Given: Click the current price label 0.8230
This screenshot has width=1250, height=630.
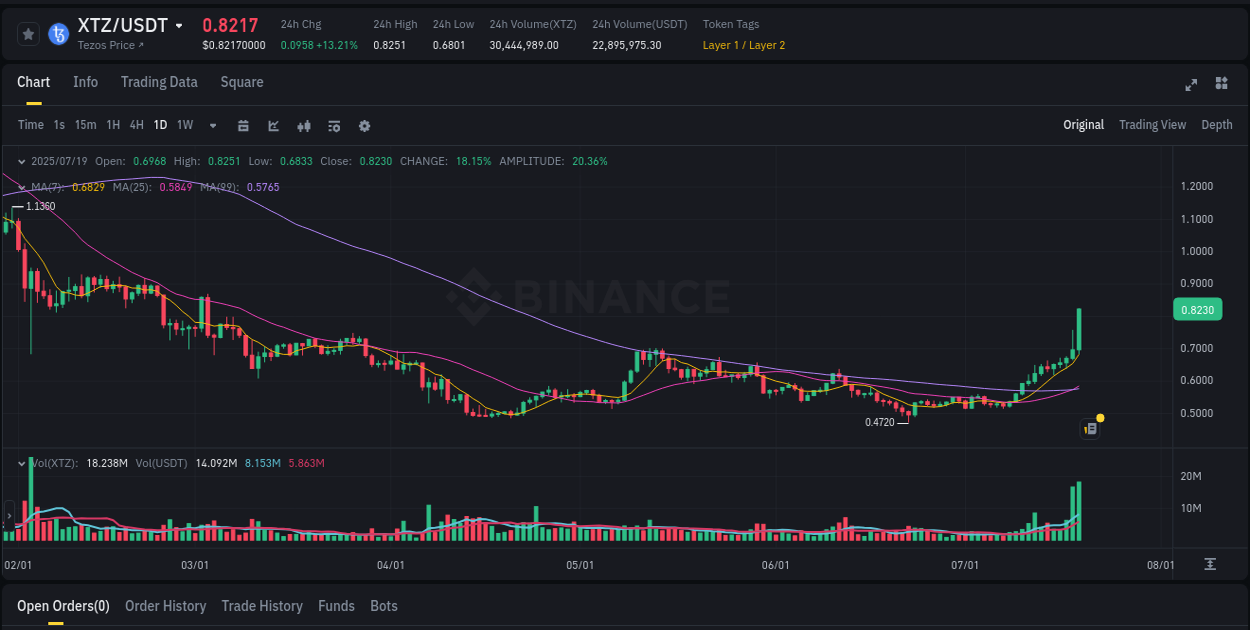Looking at the screenshot, I should click(1198, 309).
